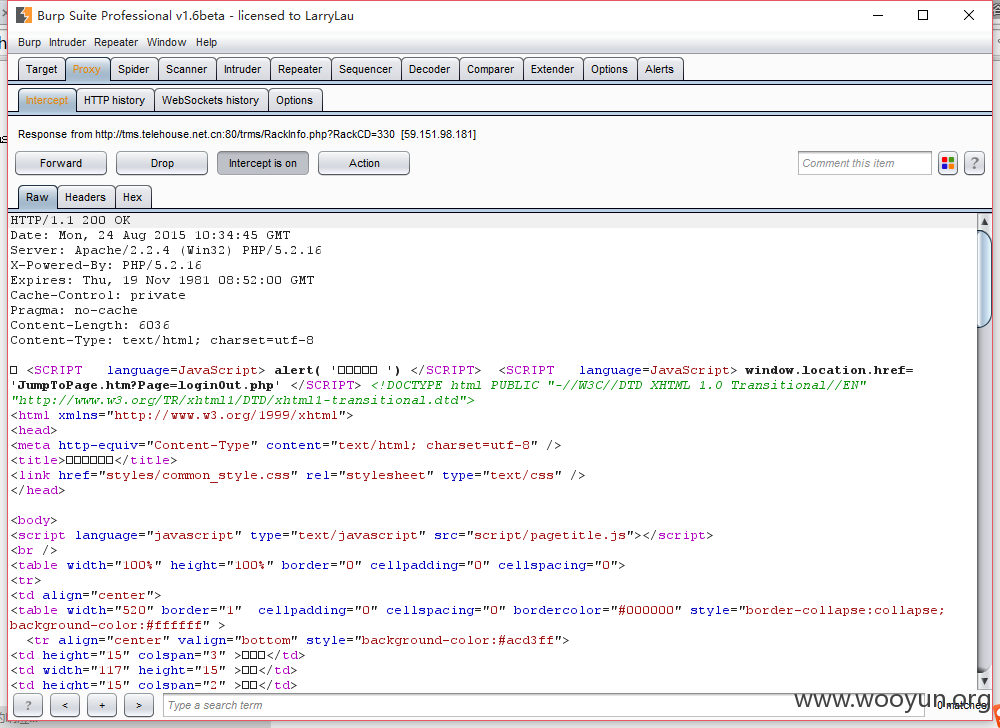This screenshot has height=728, width=1000.
Task: Click the scrollbar up arrow
Action: pyautogui.click(x=984, y=222)
